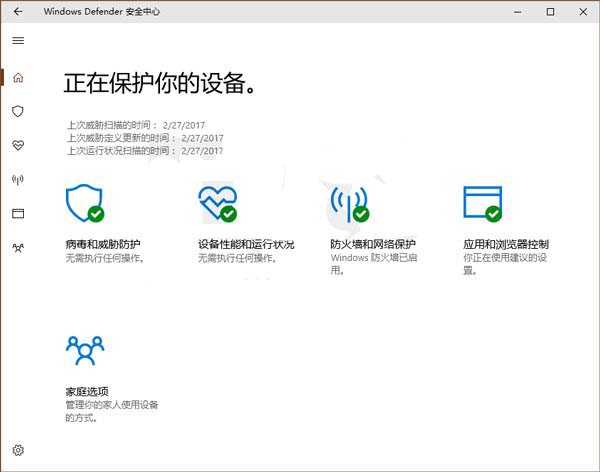Viewport: 600px width, 472px height.
Task: Click the large heart health icon
Action: 218,203
